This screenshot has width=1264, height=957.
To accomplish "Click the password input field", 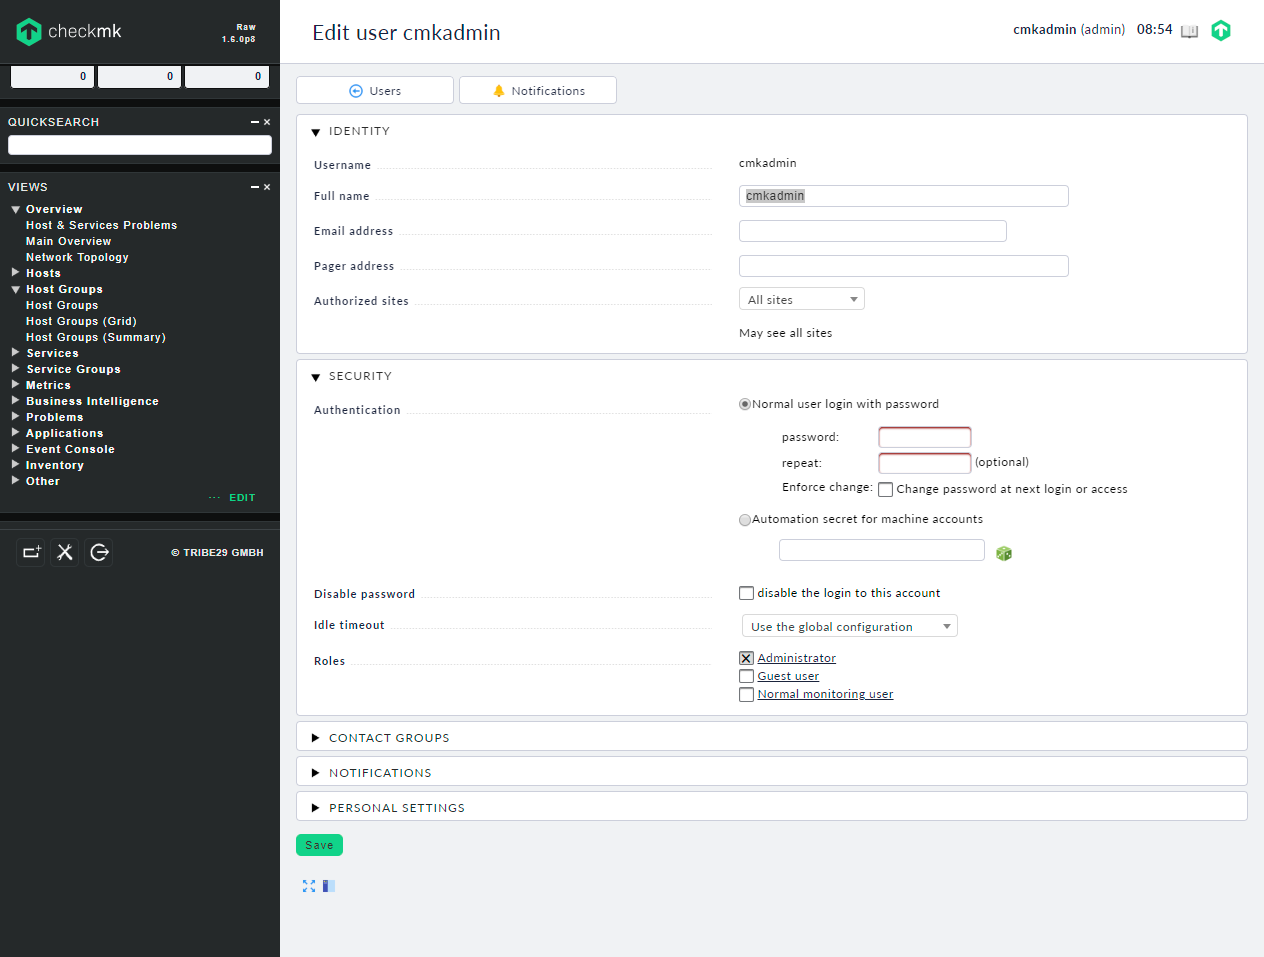I will point(925,437).
